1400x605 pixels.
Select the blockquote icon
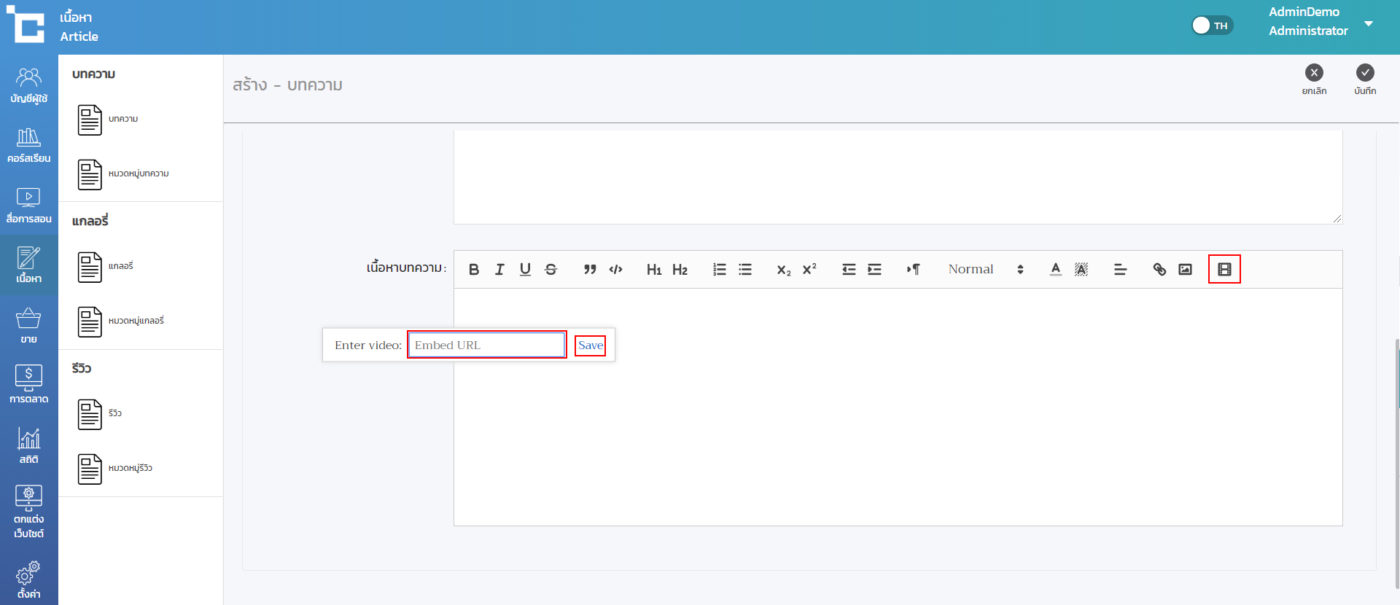click(x=590, y=269)
